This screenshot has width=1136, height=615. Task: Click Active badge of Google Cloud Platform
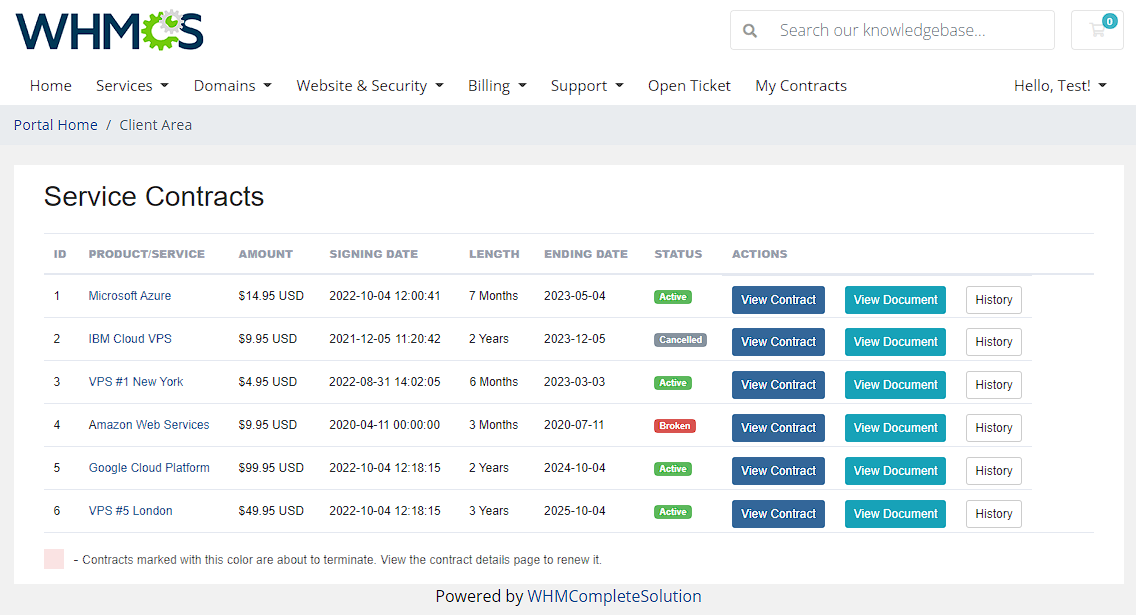click(x=673, y=469)
